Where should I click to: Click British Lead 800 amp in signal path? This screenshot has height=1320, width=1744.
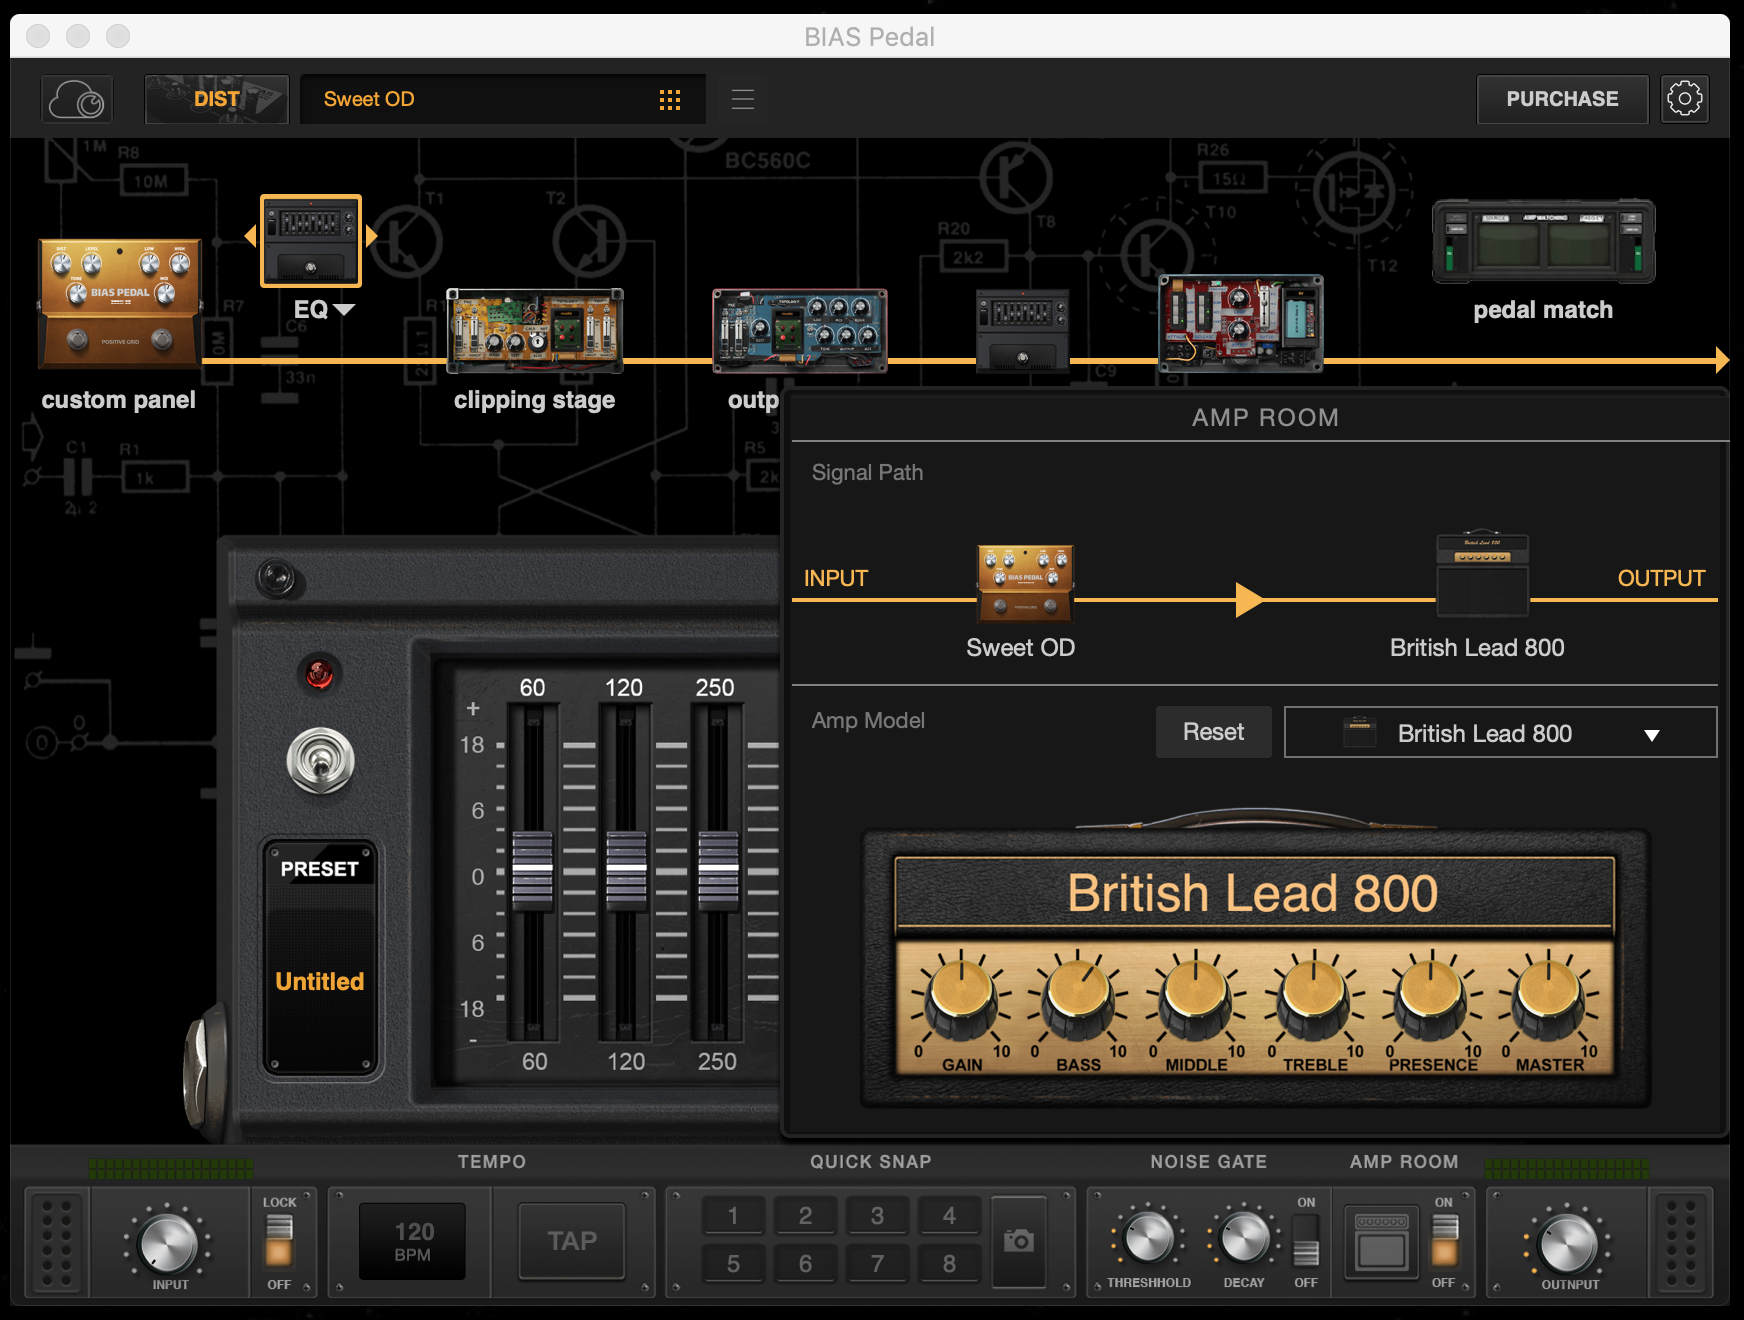(x=1482, y=575)
